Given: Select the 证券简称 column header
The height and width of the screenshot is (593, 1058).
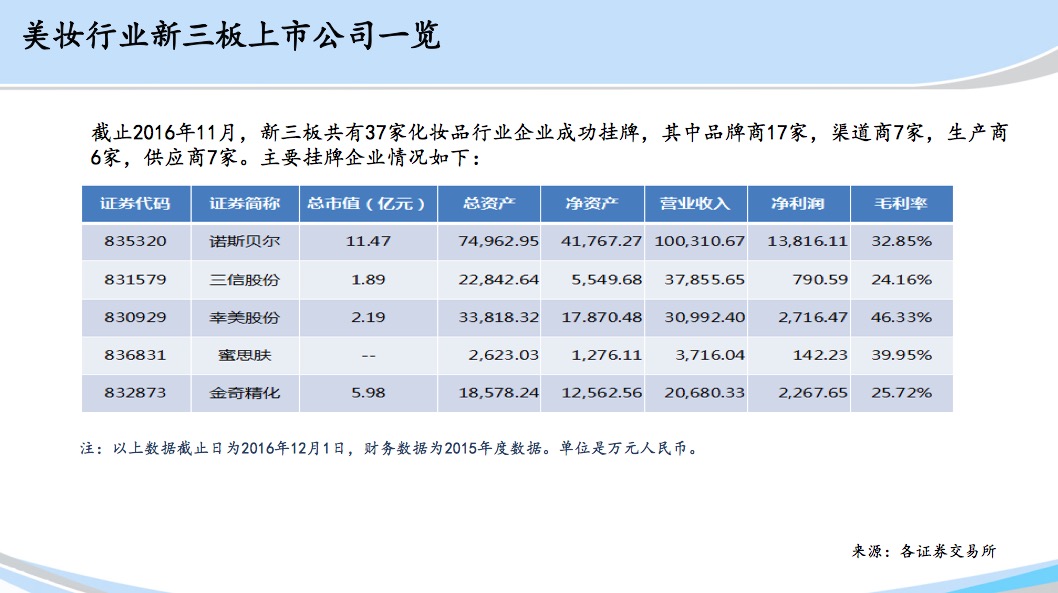Looking at the screenshot, I should tap(245, 203).
